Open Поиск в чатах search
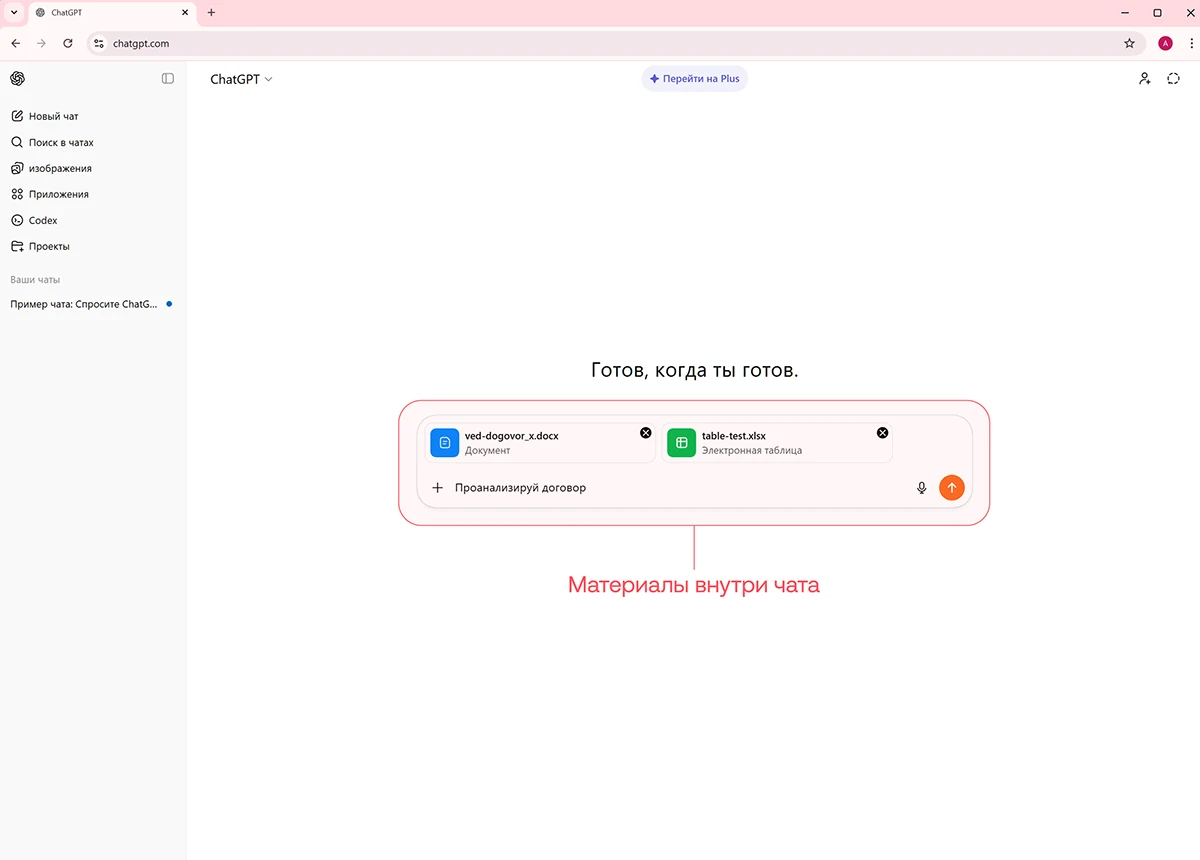The image size is (1200, 860). (60, 142)
